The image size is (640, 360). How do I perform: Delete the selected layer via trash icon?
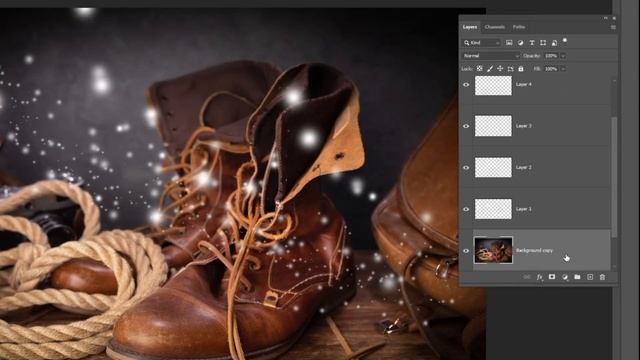click(x=602, y=277)
